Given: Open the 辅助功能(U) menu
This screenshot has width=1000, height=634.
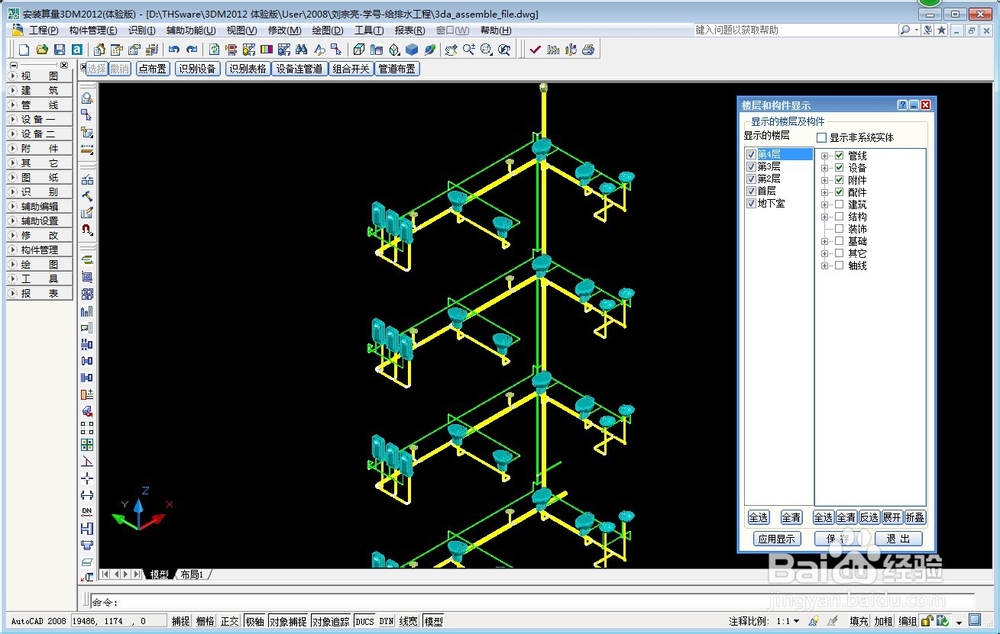Looking at the screenshot, I should [x=191, y=30].
